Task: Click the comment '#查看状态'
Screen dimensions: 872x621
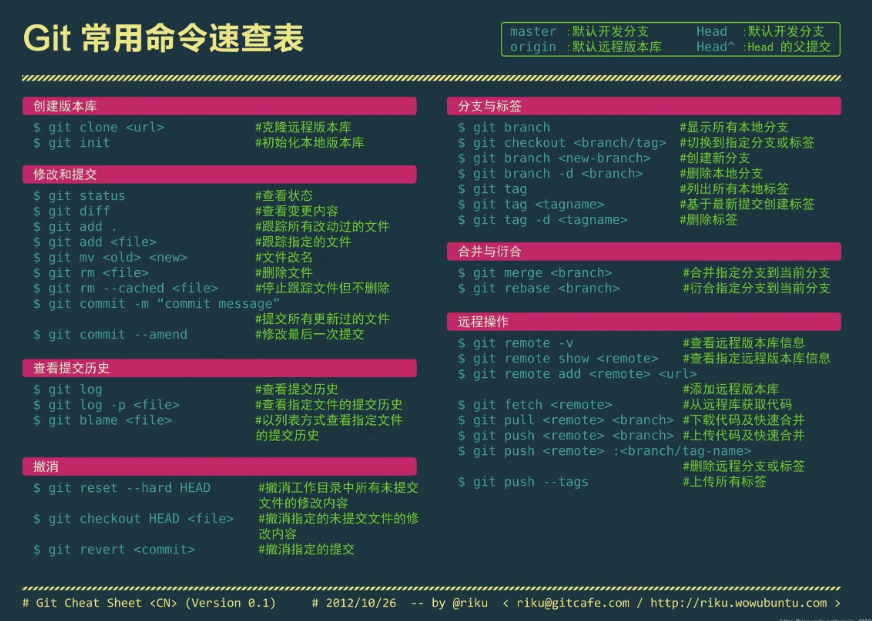Action: (x=284, y=196)
